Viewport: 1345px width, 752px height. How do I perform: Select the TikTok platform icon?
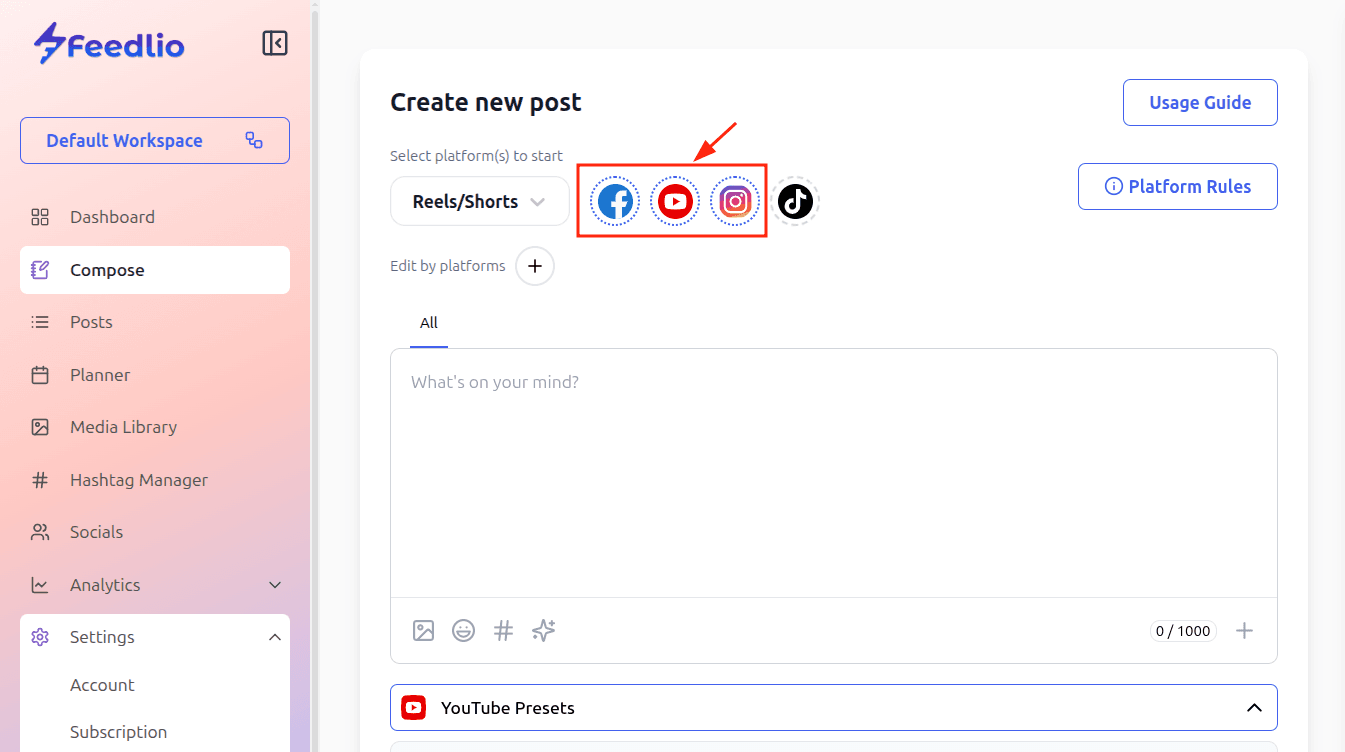point(795,202)
